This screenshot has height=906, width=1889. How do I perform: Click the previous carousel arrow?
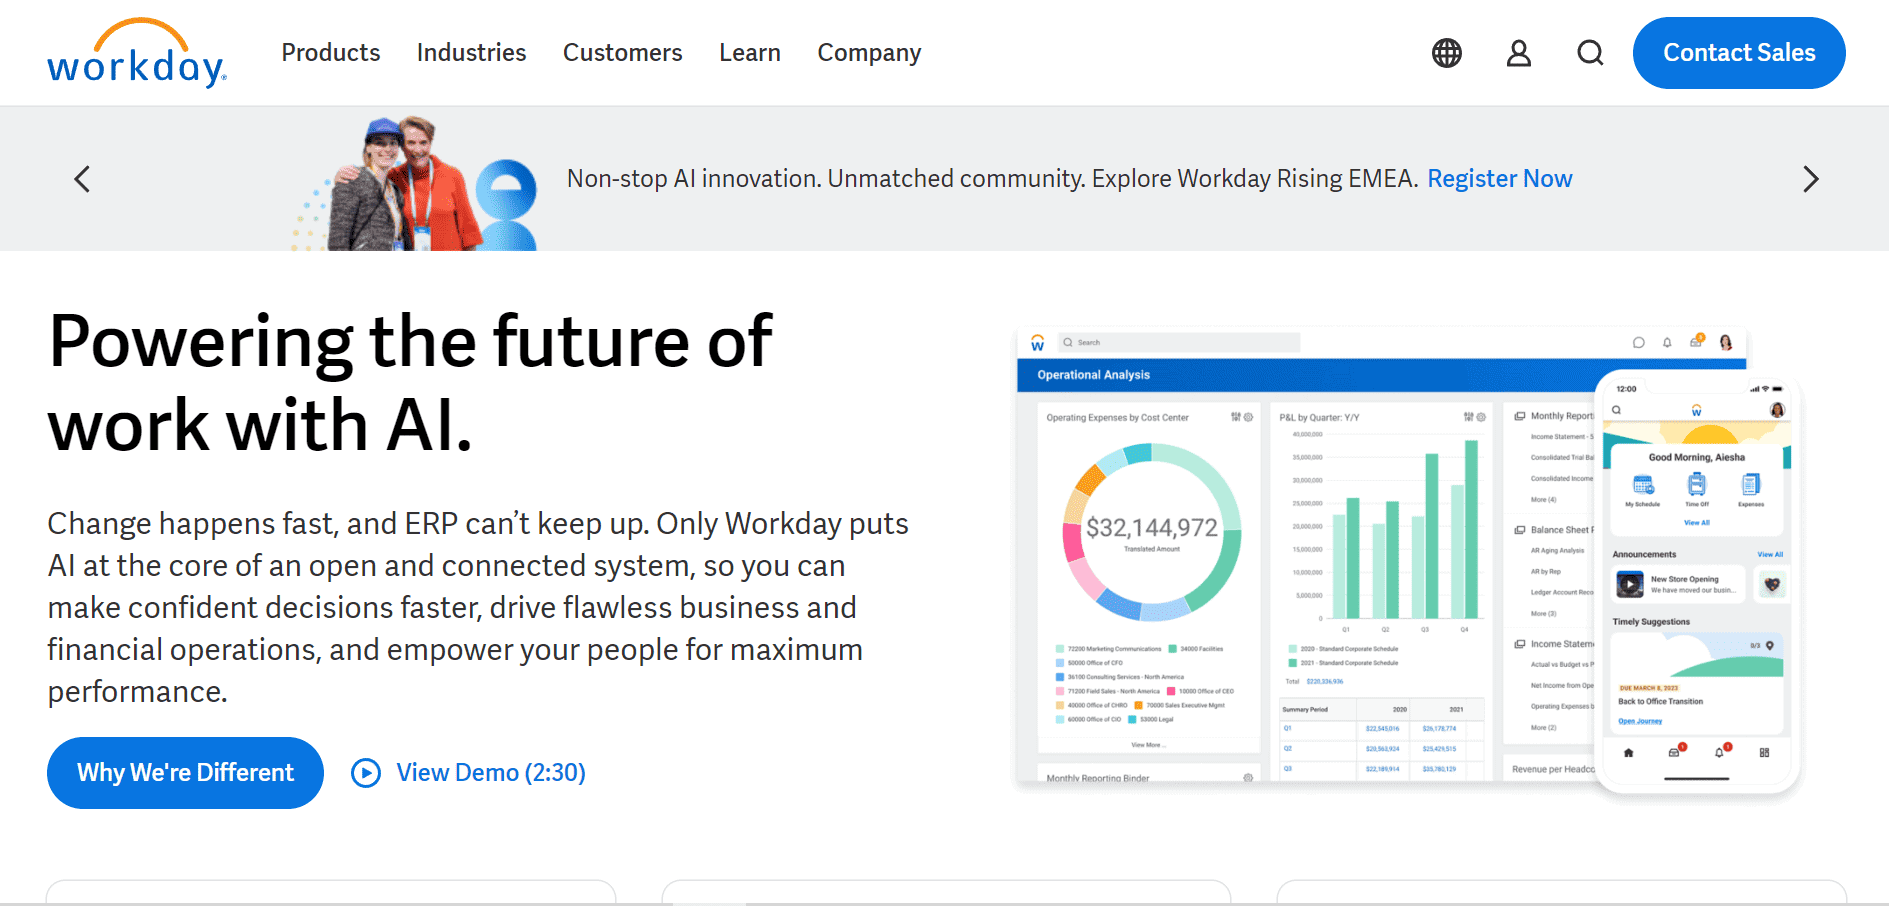point(81,179)
